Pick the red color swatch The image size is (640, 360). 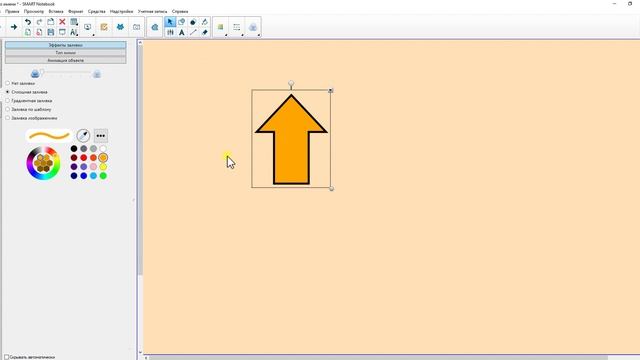(84, 158)
